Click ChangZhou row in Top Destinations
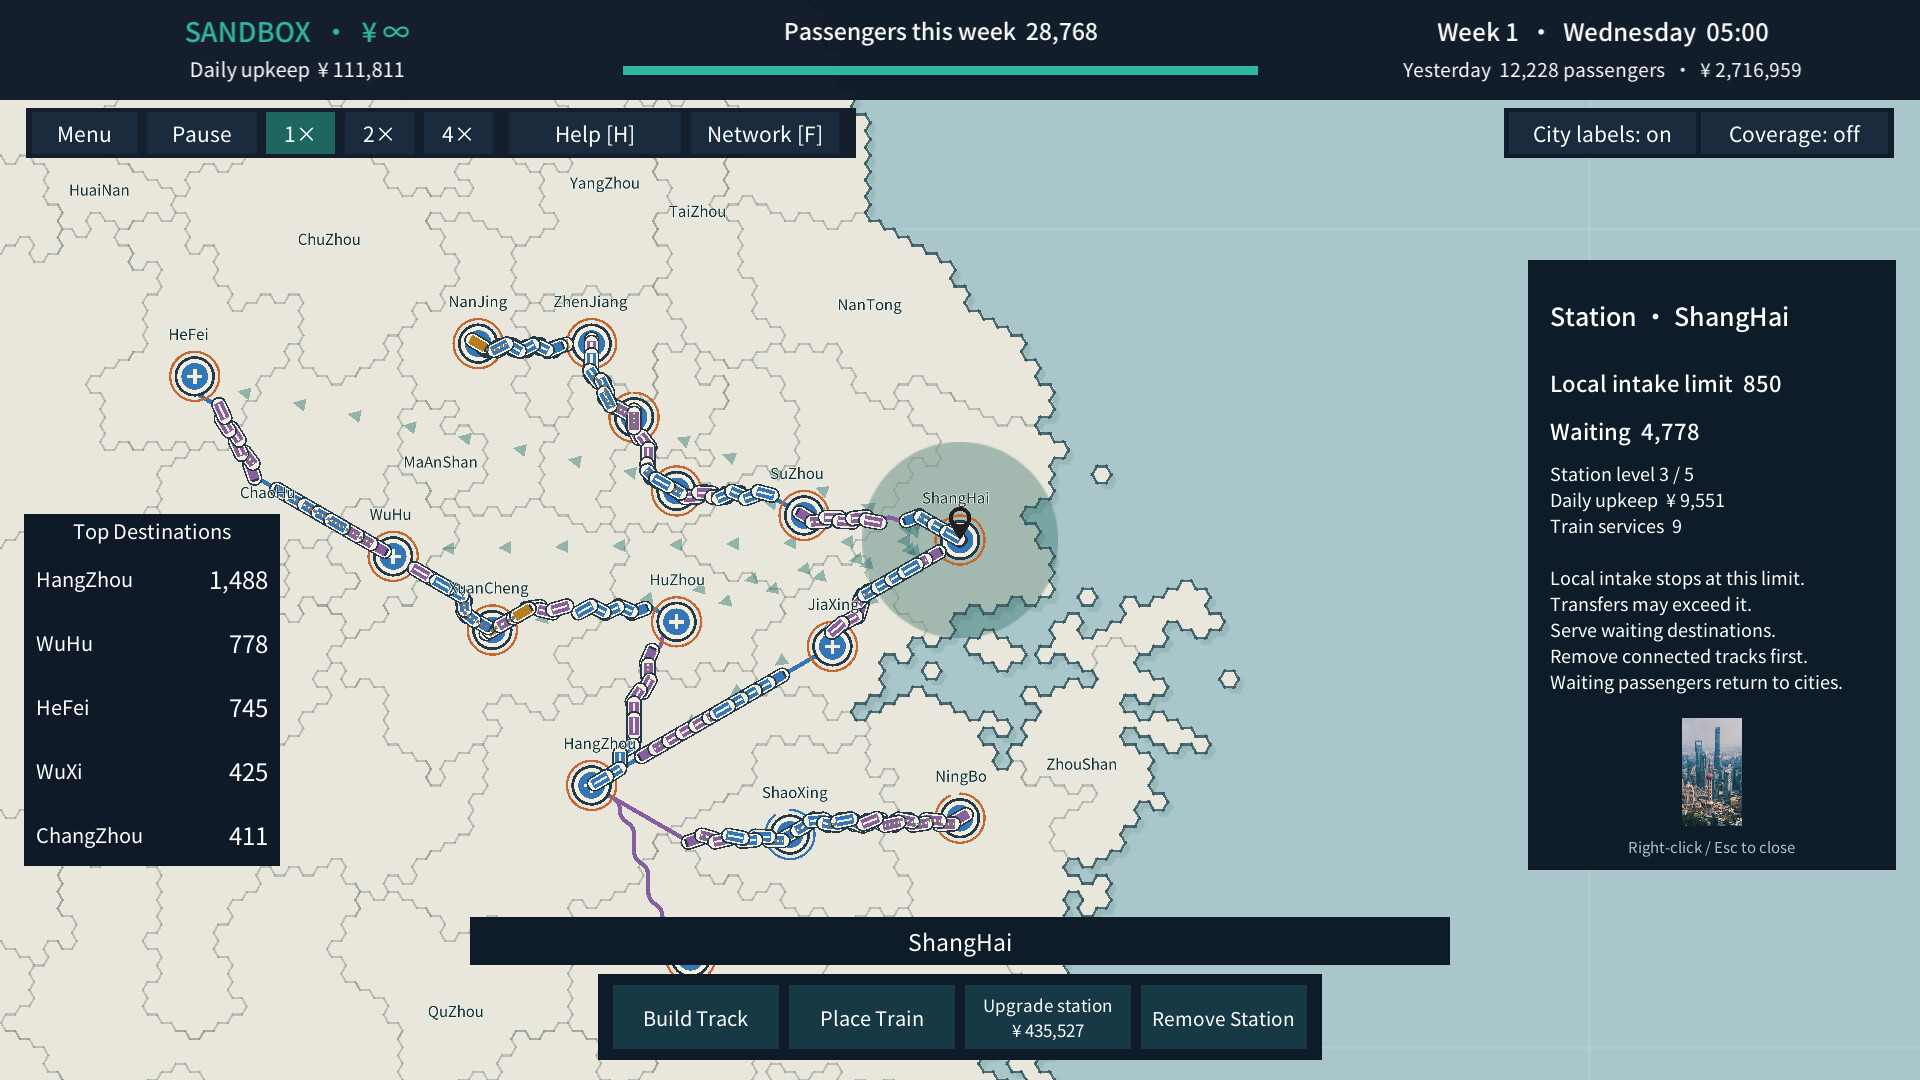 click(152, 836)
